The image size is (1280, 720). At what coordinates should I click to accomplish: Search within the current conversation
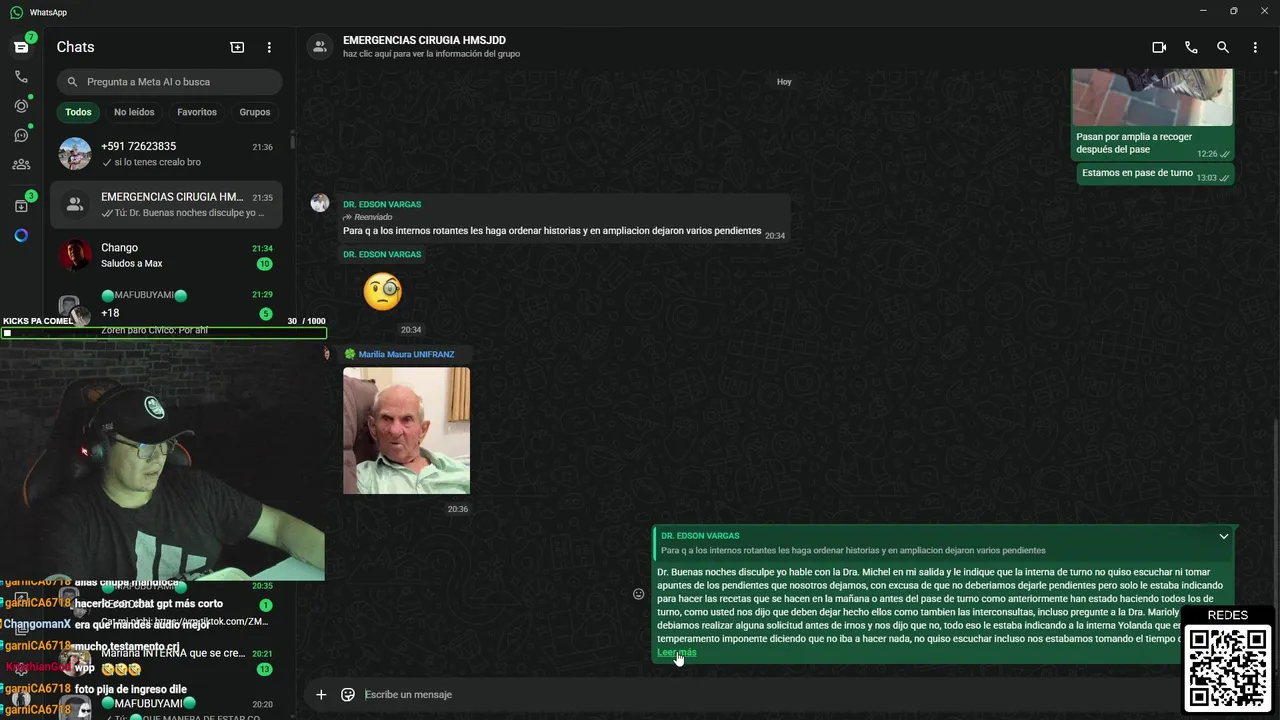[1223, 47]
